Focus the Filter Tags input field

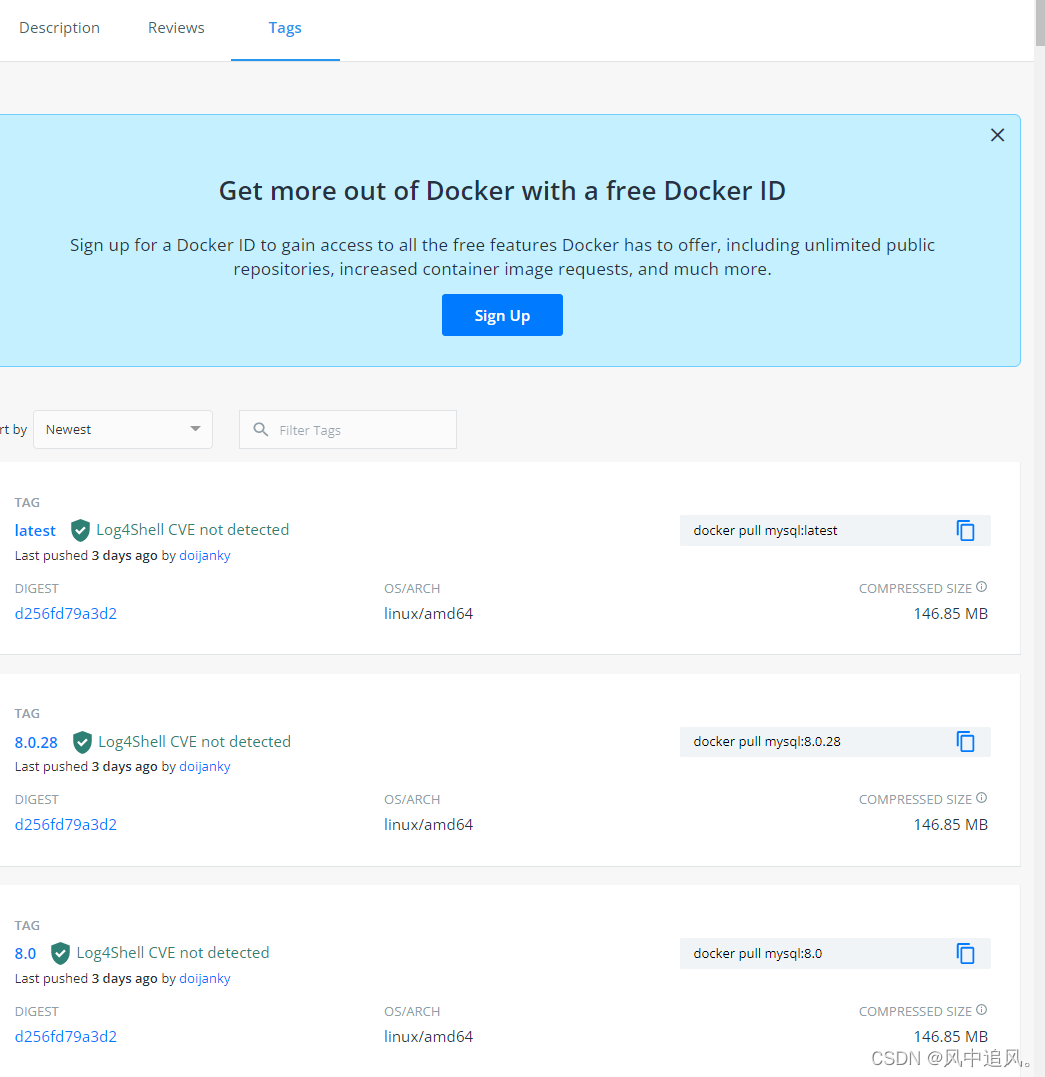pyautogui.click(x=348, y=429)
